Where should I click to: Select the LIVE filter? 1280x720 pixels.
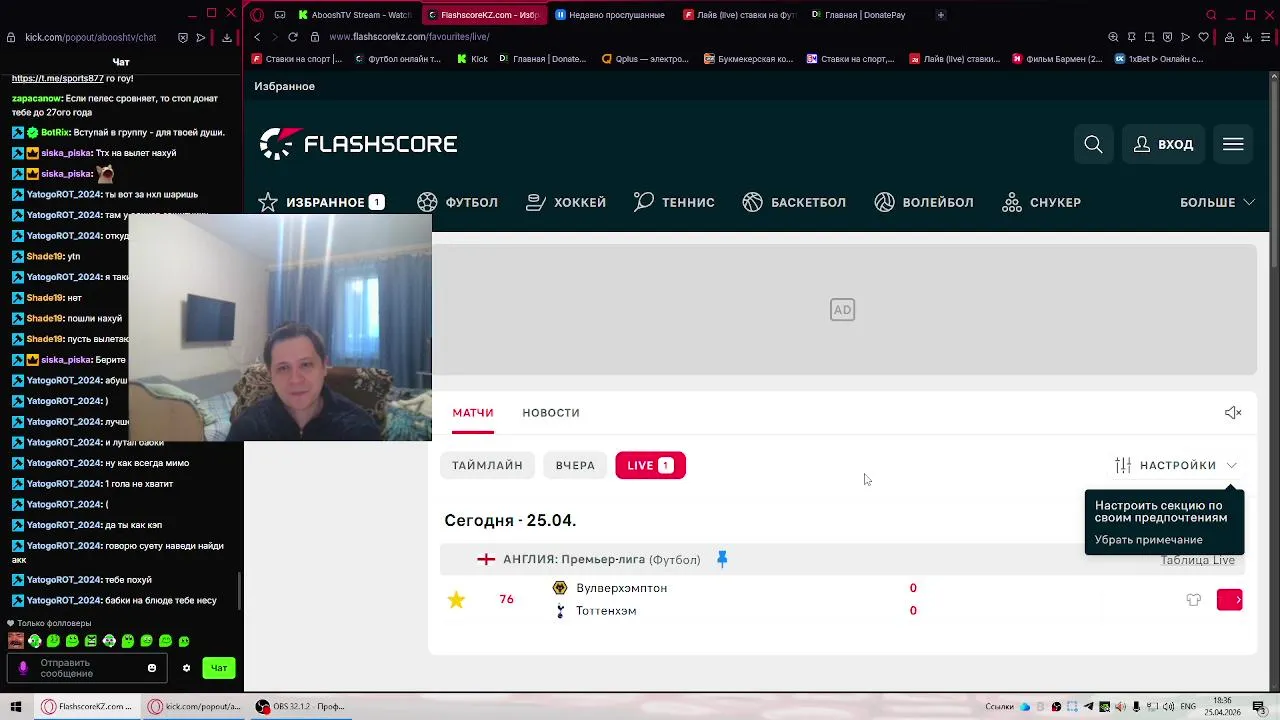click(x=650, y=465)
